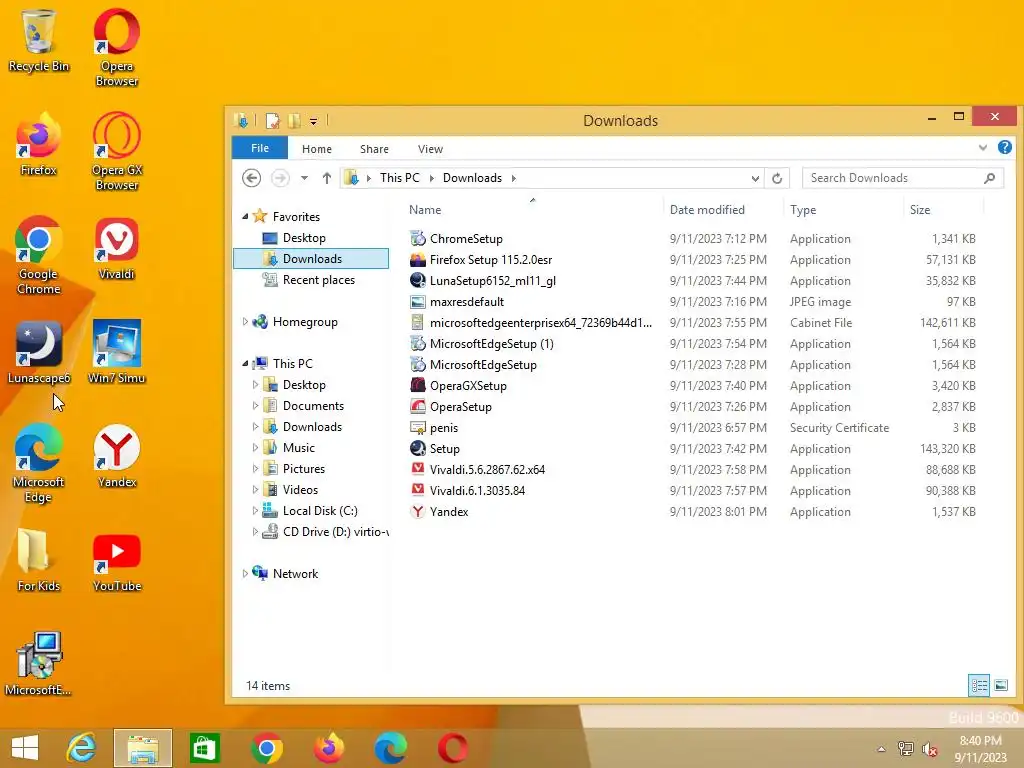Expand the Network tree node
1024x768 pixels.
(x=245, y=573)
